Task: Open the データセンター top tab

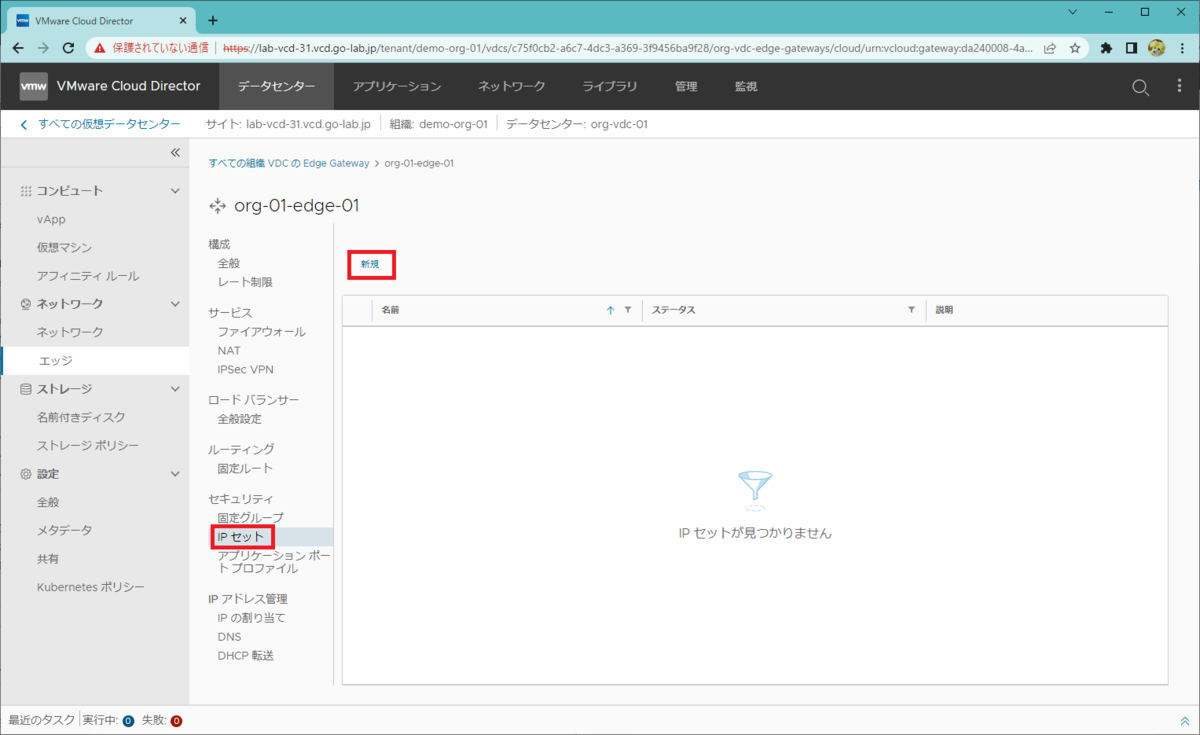Action: pos(277,87)
